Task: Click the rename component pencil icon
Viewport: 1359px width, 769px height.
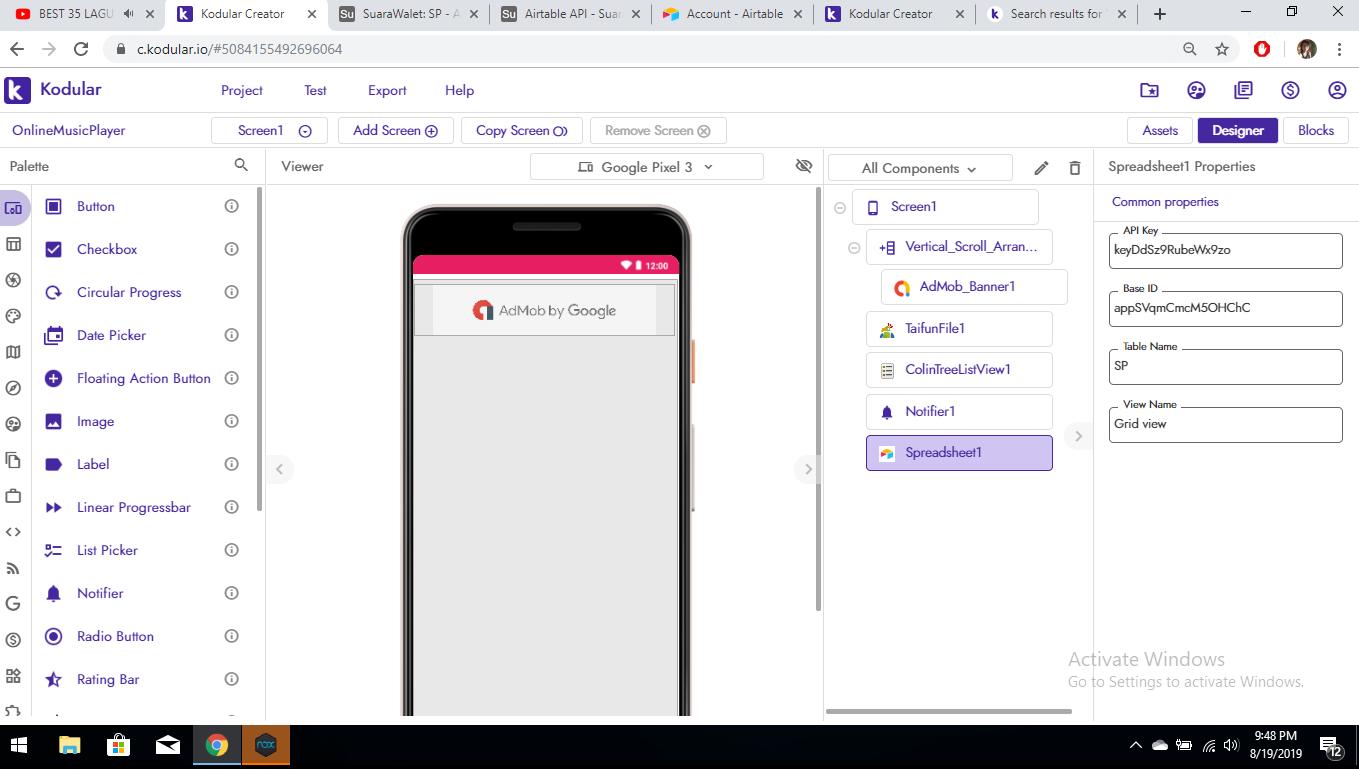Action: click(1041, 168)
